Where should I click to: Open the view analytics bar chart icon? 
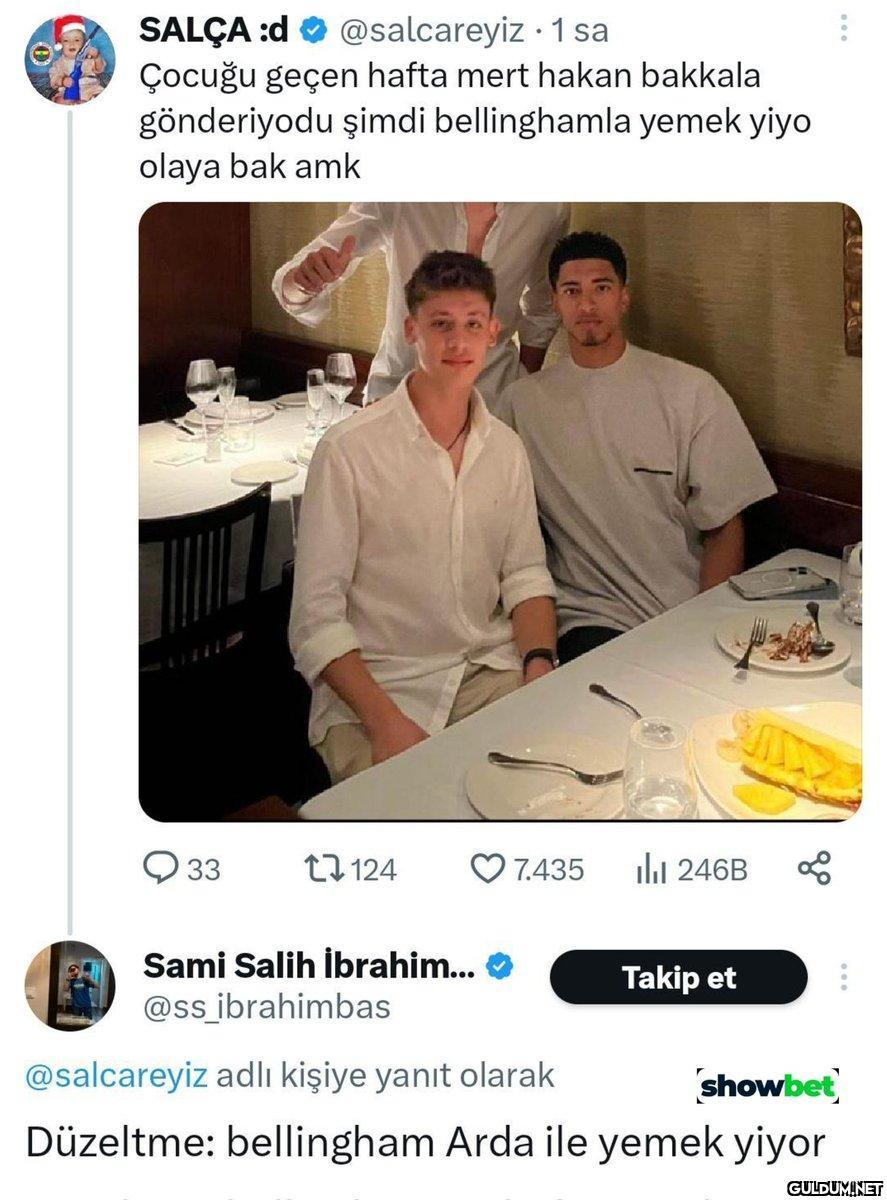(651, 868)
